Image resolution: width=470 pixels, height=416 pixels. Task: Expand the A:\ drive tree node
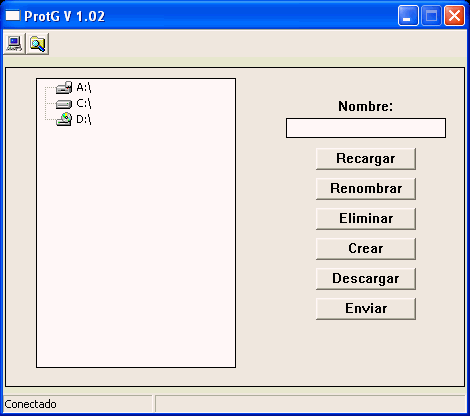point(84,87)
